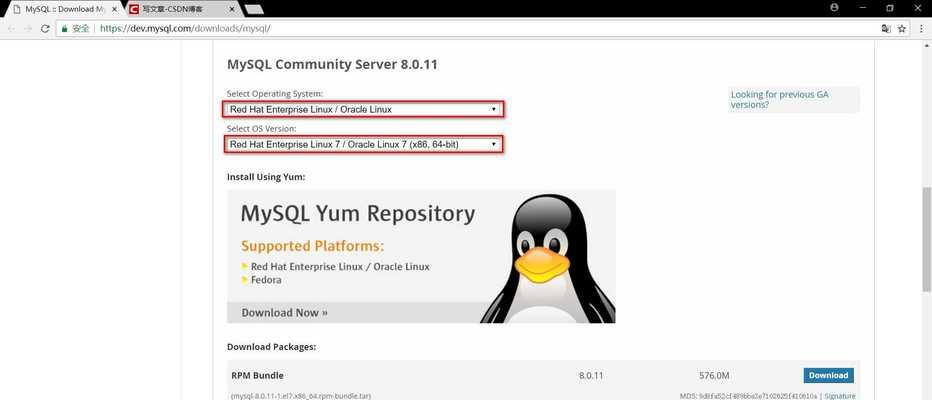Click the Install Using Yum label

pyautogui.click(x=266, y=177)
